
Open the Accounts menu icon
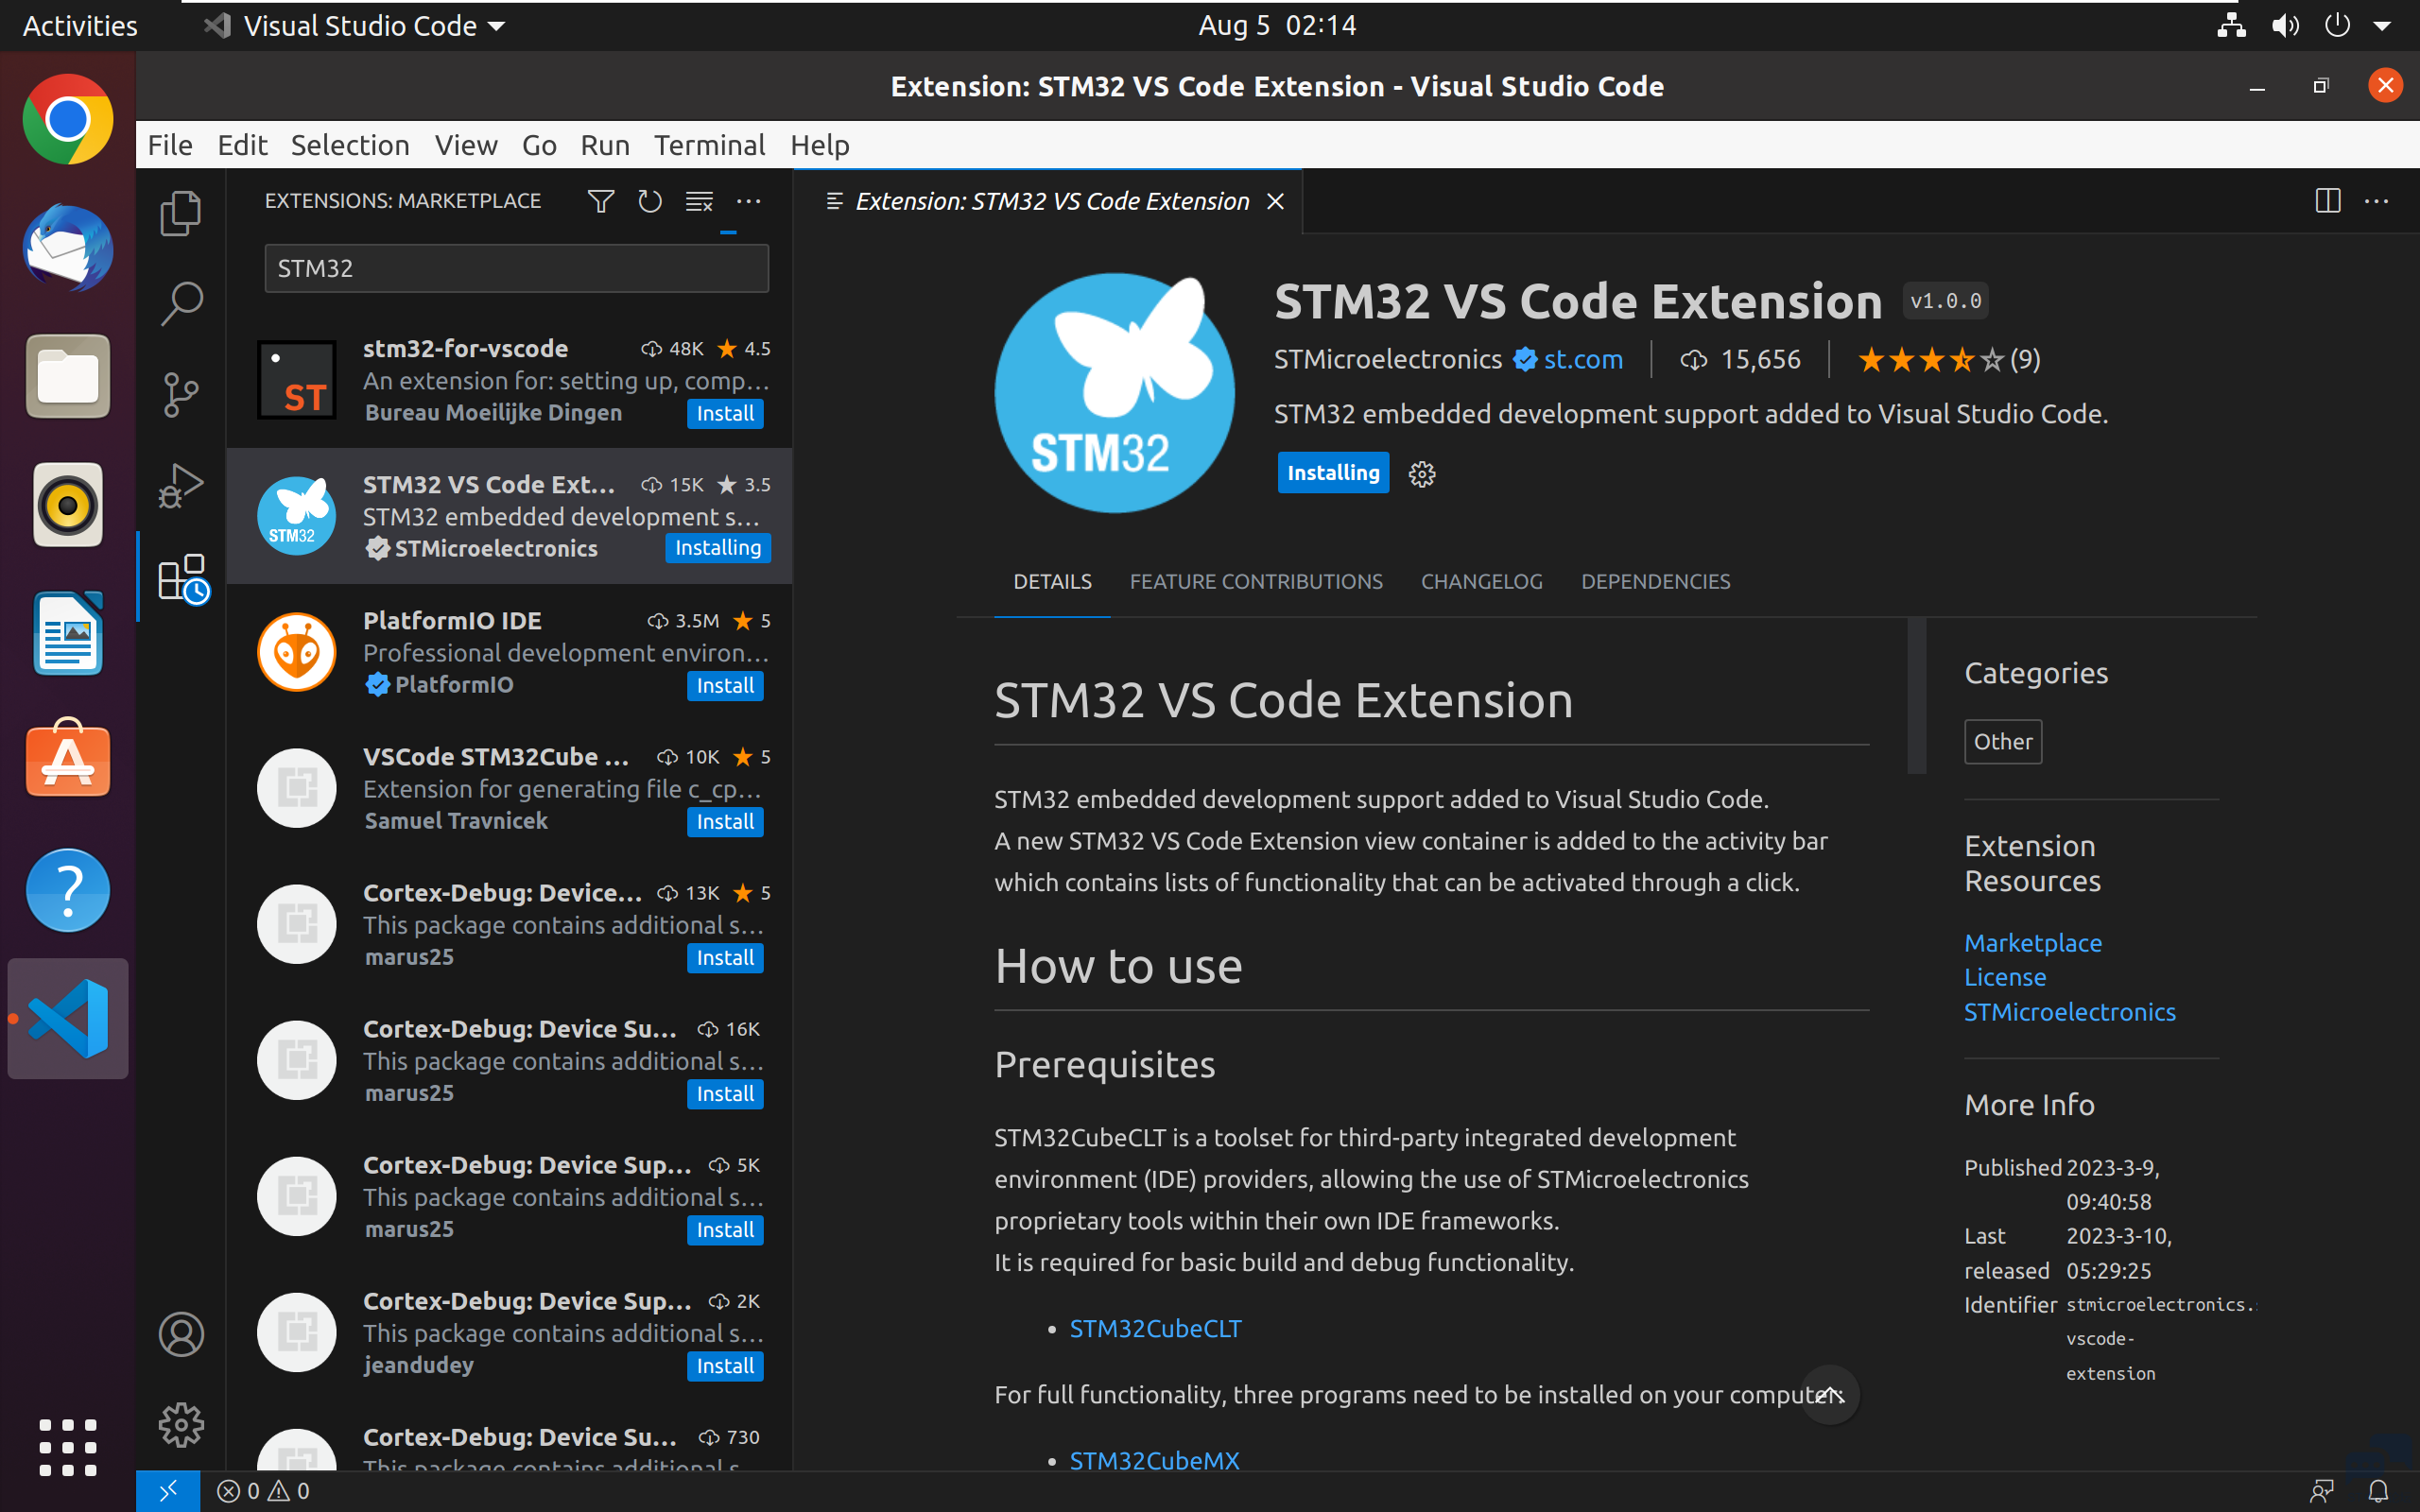181,1334
